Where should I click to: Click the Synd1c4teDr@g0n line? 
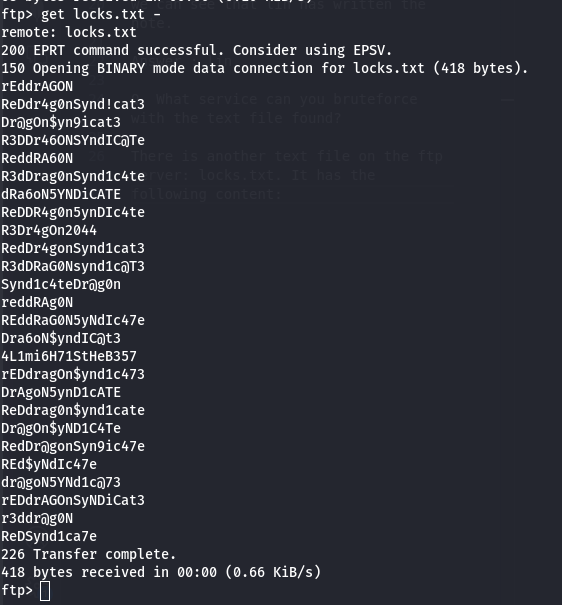(61, 284)
